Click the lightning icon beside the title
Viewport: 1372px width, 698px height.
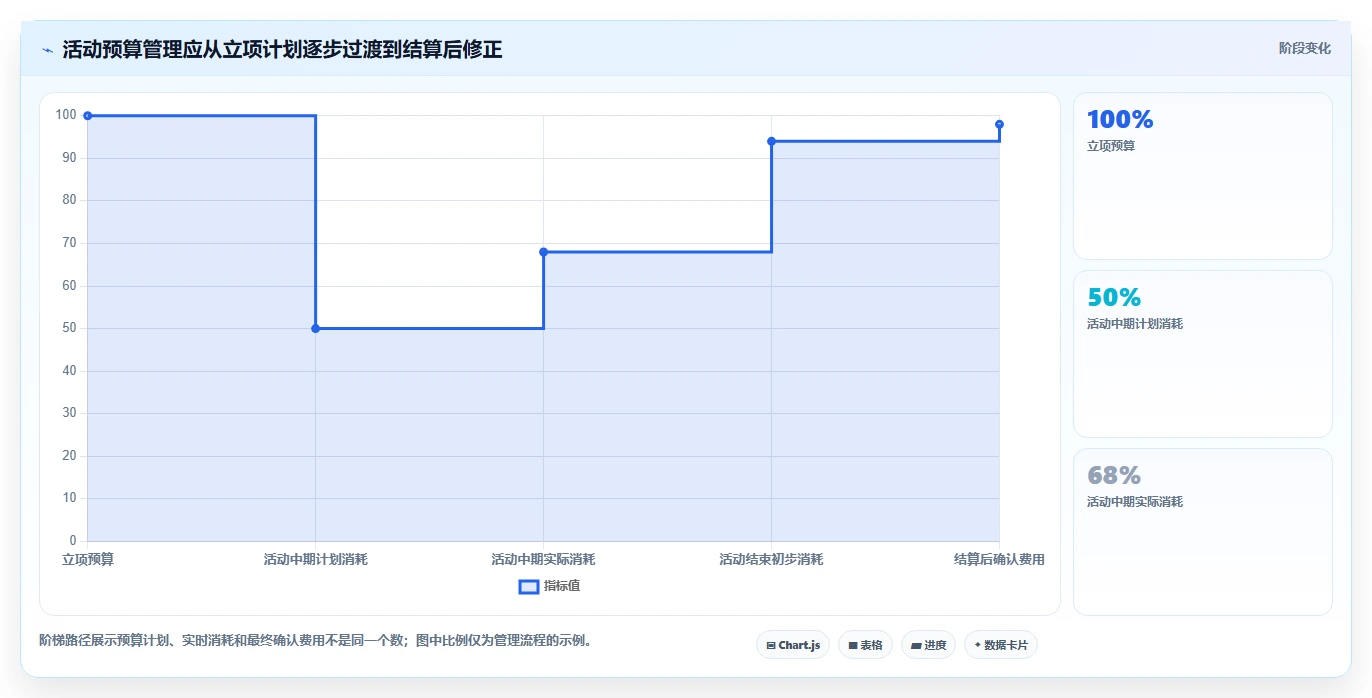tap(47, 49)
